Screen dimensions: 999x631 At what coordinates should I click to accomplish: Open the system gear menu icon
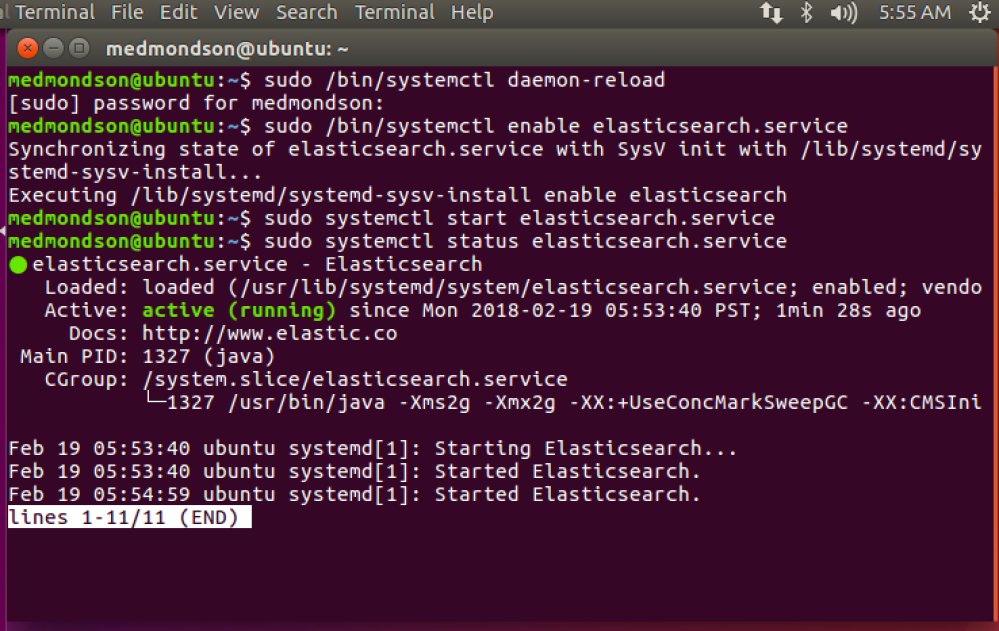coord(979,13)
